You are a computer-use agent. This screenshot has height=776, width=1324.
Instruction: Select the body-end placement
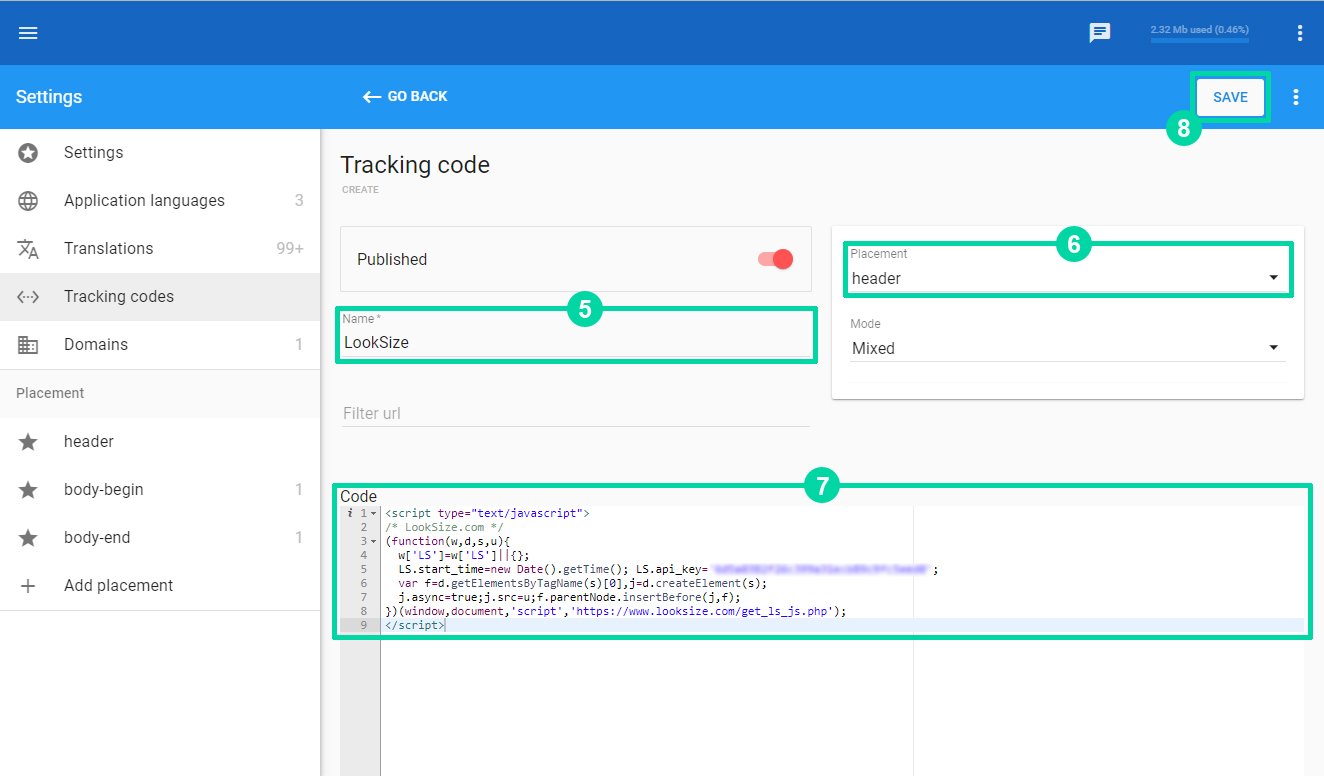pos(160,538)
